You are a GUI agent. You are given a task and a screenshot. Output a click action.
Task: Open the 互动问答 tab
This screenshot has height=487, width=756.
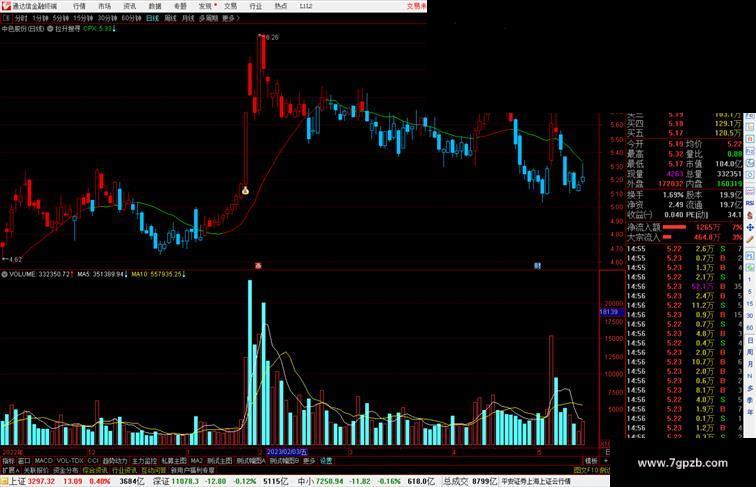point(154,470)
